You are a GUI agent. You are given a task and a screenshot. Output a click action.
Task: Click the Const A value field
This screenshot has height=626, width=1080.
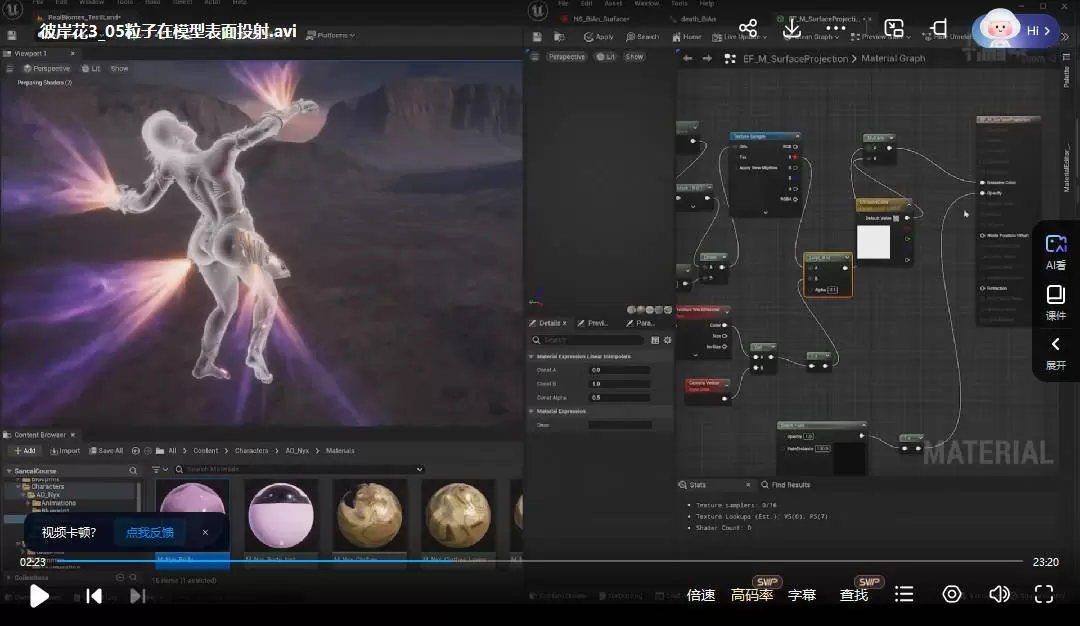[x=619, y=370]
